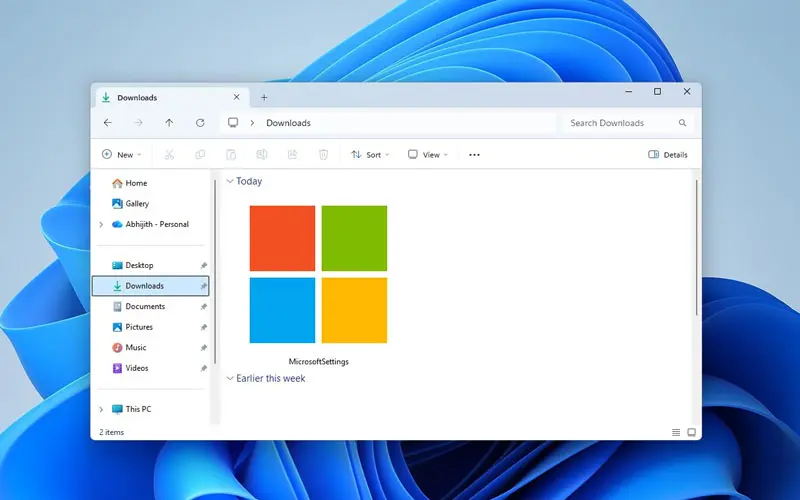Click the PC monitor icon in address bar
Image resolution: width=800 pixels, height=500 pixels.
233,123
